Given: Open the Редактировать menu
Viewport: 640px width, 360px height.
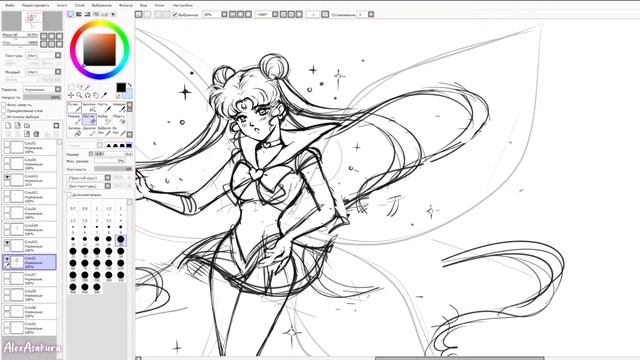Looking at the screenshot, I should click(x=36, y=5).
